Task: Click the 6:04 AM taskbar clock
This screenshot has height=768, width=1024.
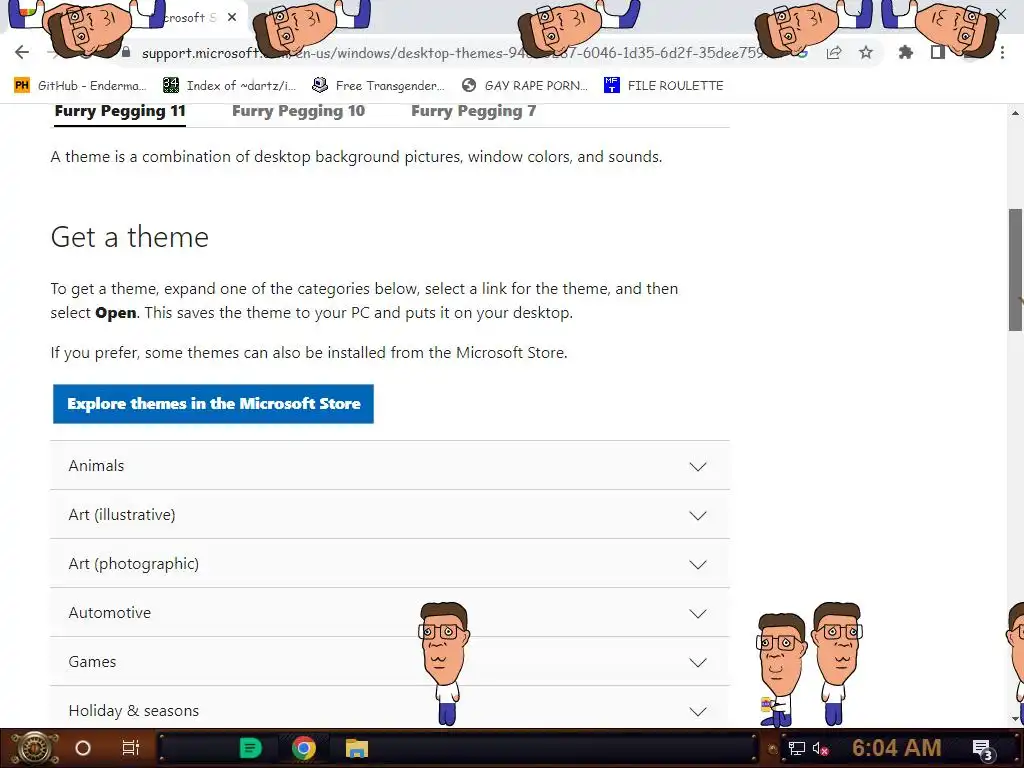Action: pos(897,748)
